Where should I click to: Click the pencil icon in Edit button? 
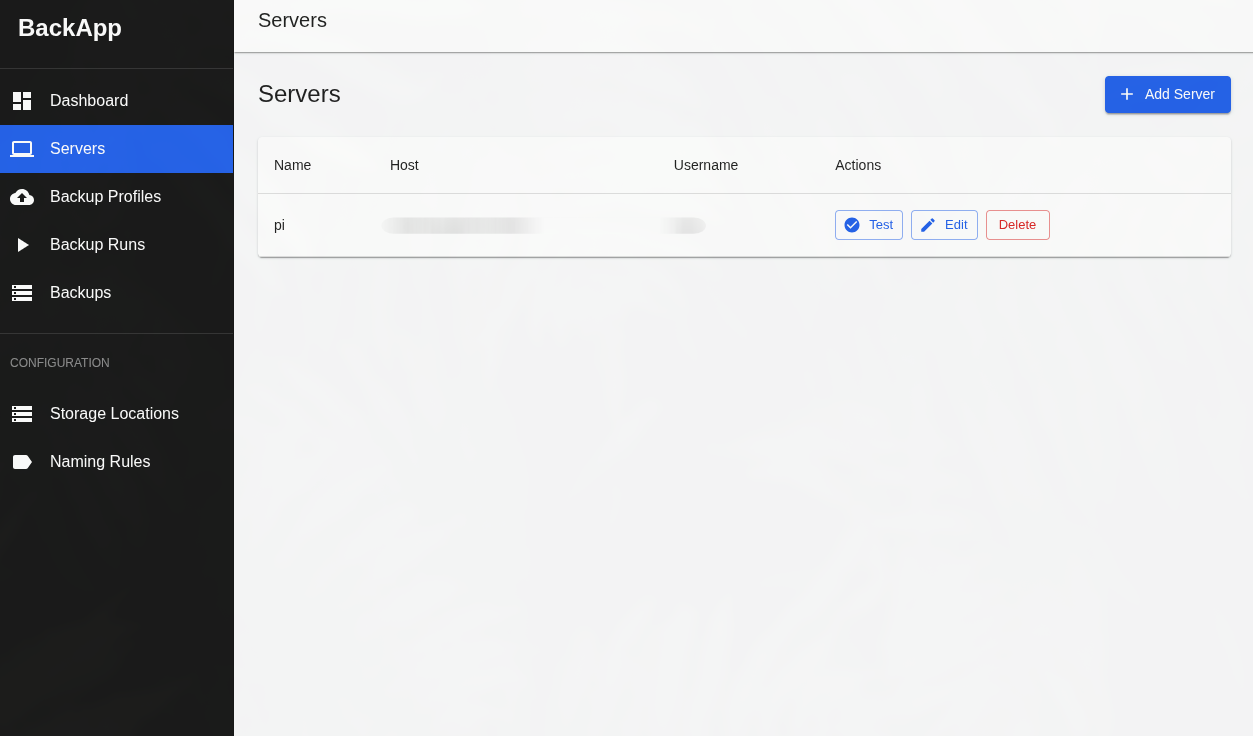tap(928, 225)
